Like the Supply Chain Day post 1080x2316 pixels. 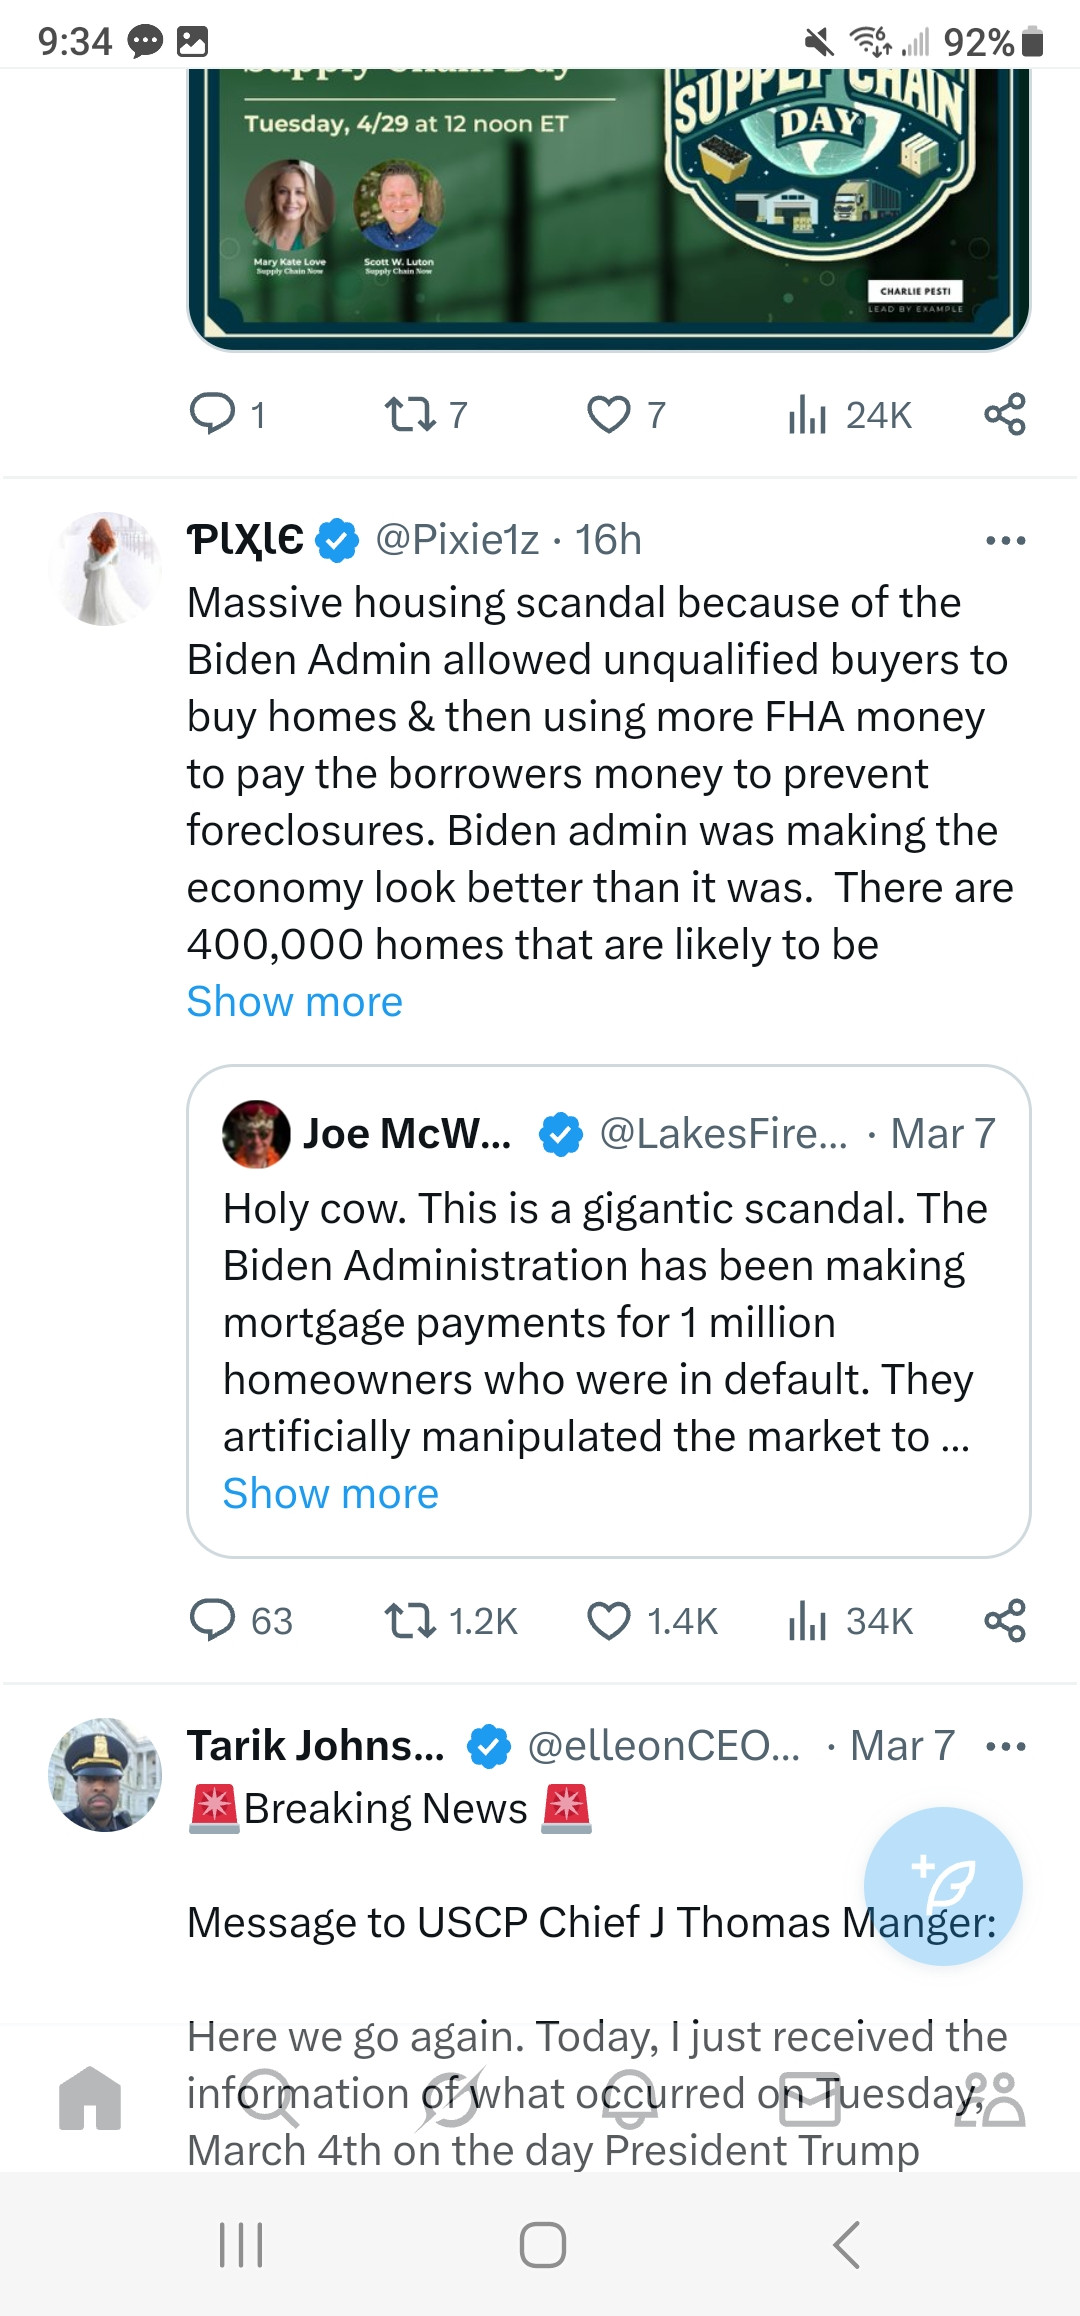[x=609, y=414]
